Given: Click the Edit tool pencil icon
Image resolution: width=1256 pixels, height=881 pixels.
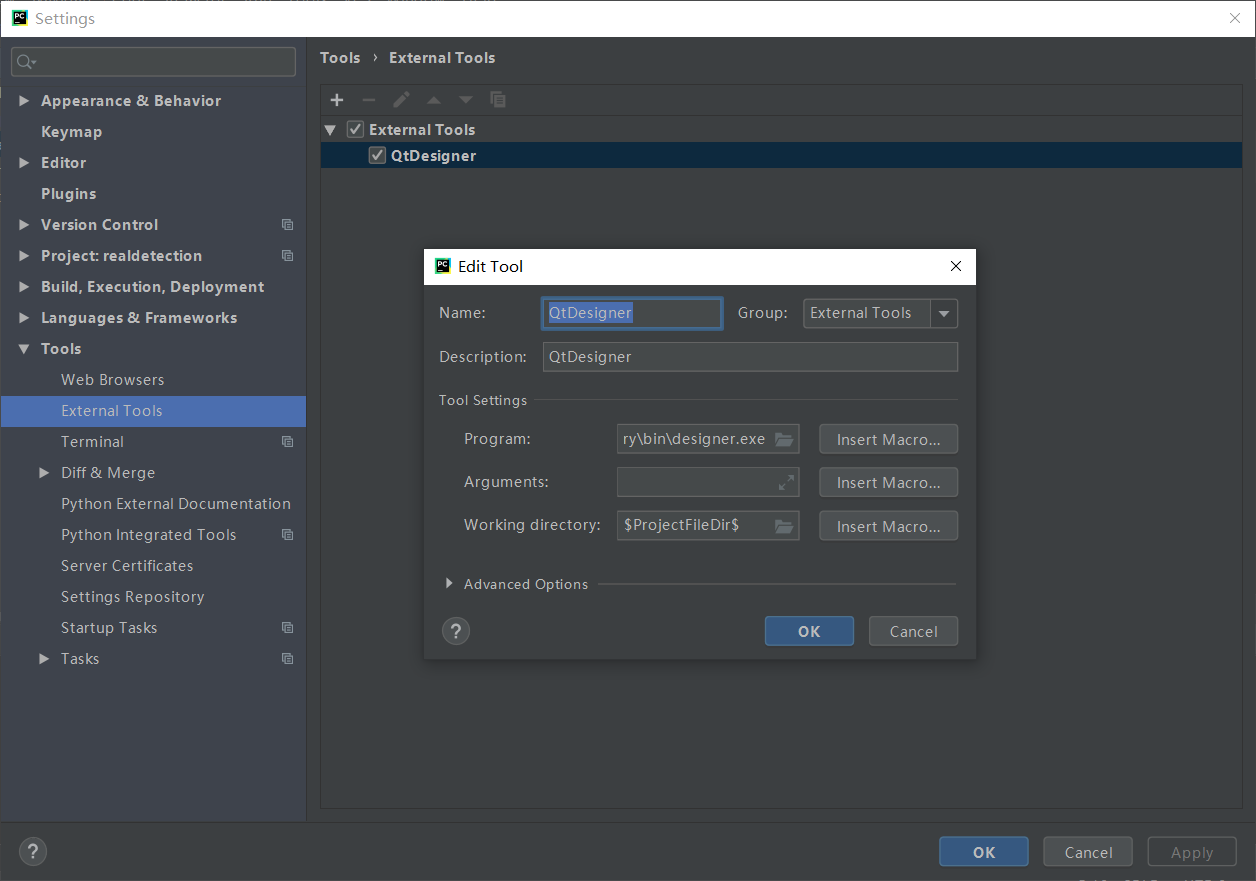Looking at the screenshot, I should pyautogui.click(x=401, y=100).
